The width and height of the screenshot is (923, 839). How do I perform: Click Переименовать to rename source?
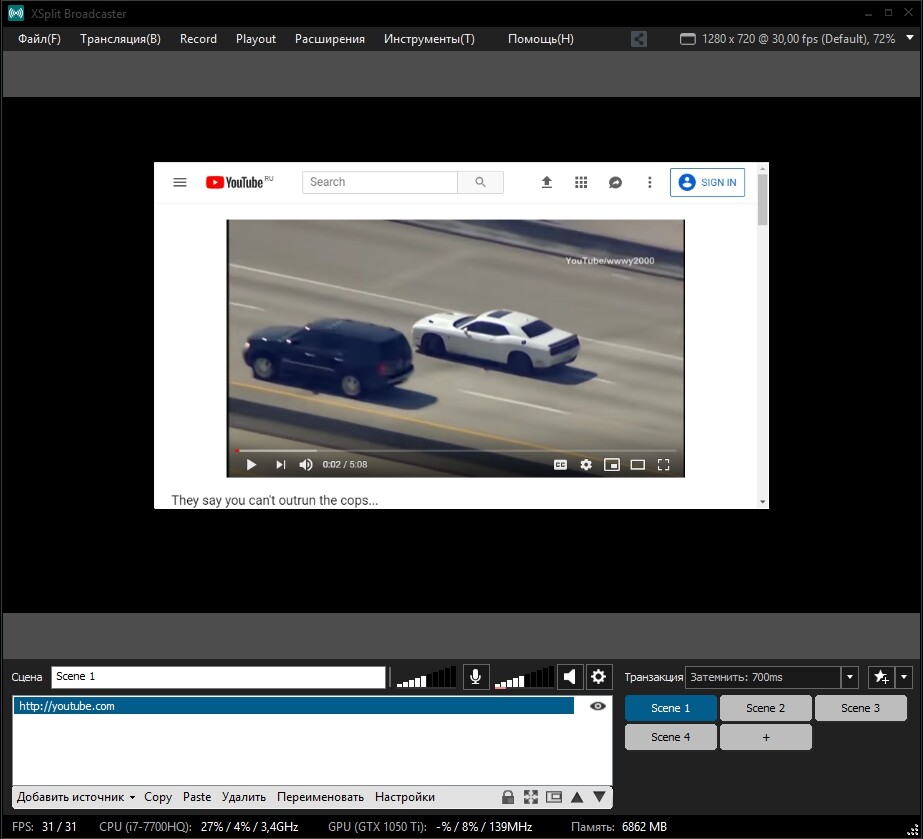320,797
